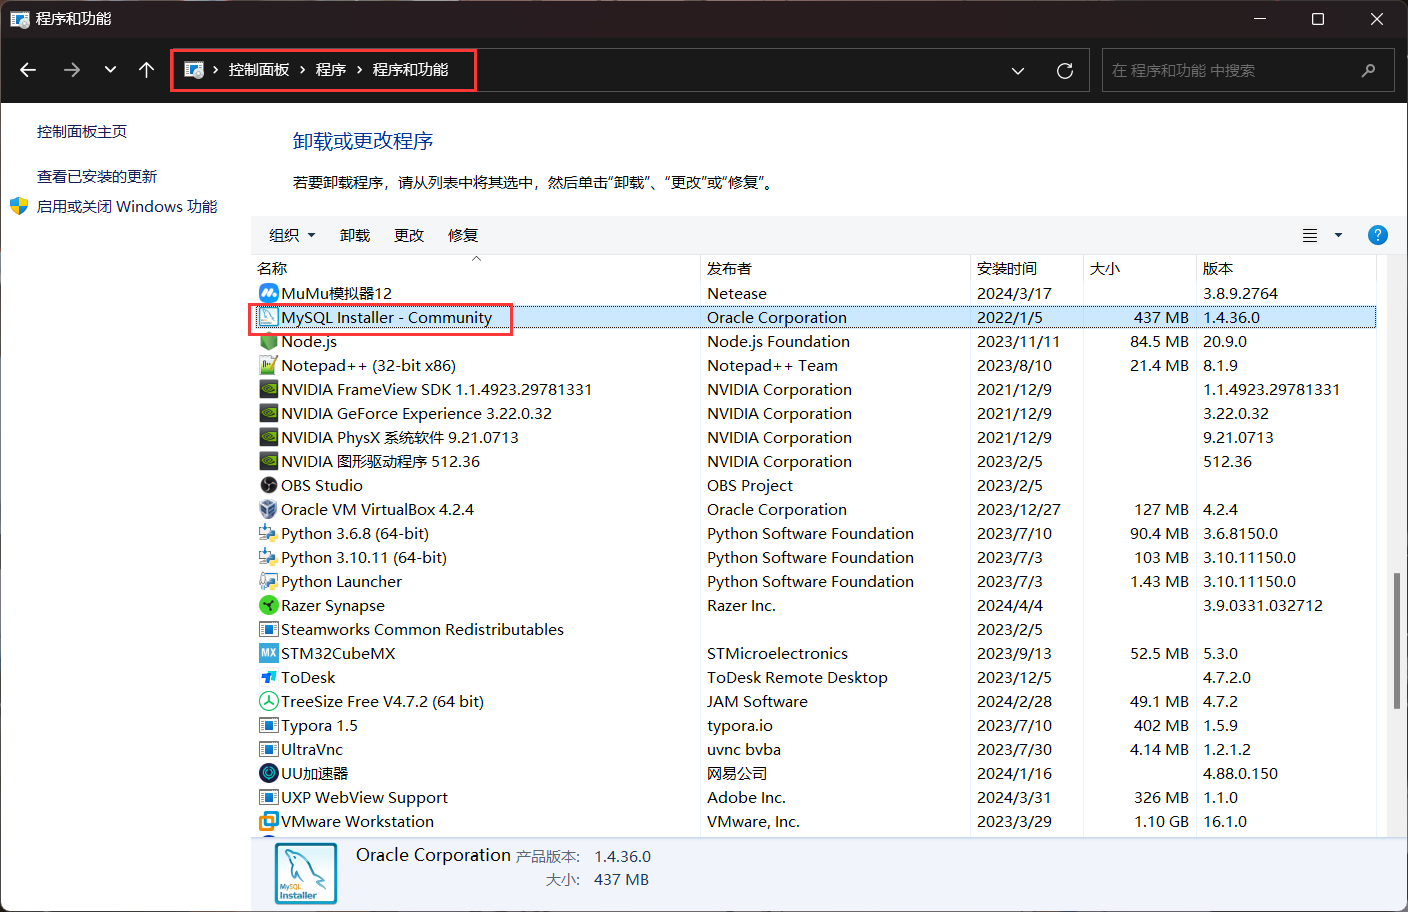Screen dimensions: 1408x912
Task: Click 卸载 in the toolbar
Action: pyautogui.click(x=355, y=235)
